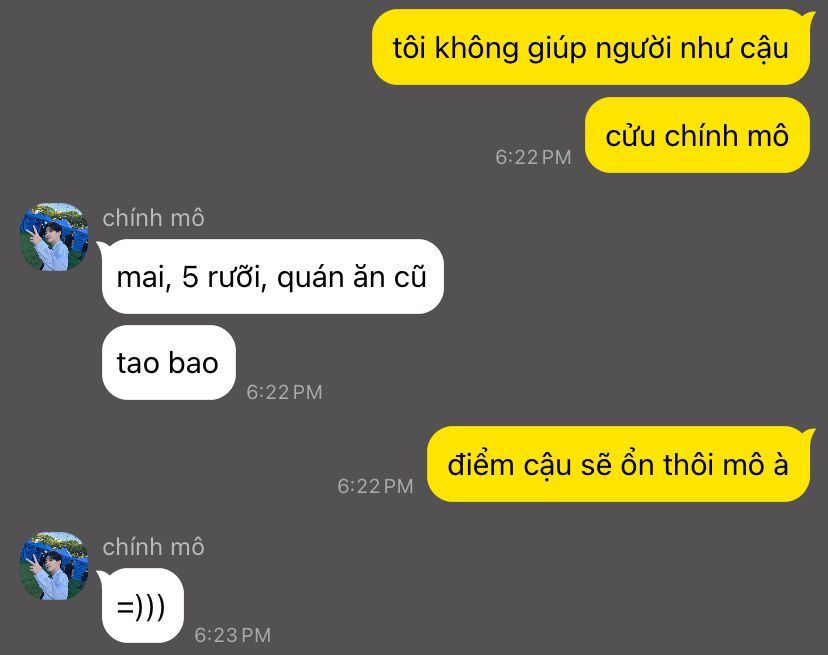
Task: Open the upper chính mô profile avatar
Action: [54, 237]
